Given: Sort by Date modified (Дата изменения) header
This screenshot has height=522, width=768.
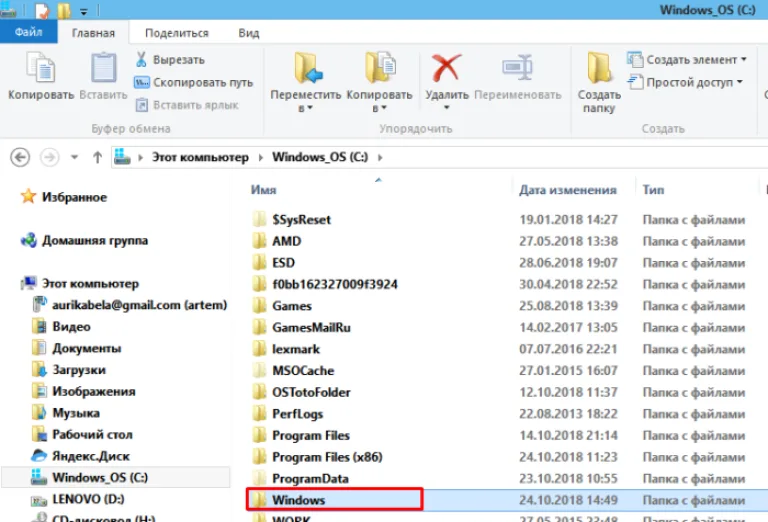Looking at the screenshot, I should (568, 190).
